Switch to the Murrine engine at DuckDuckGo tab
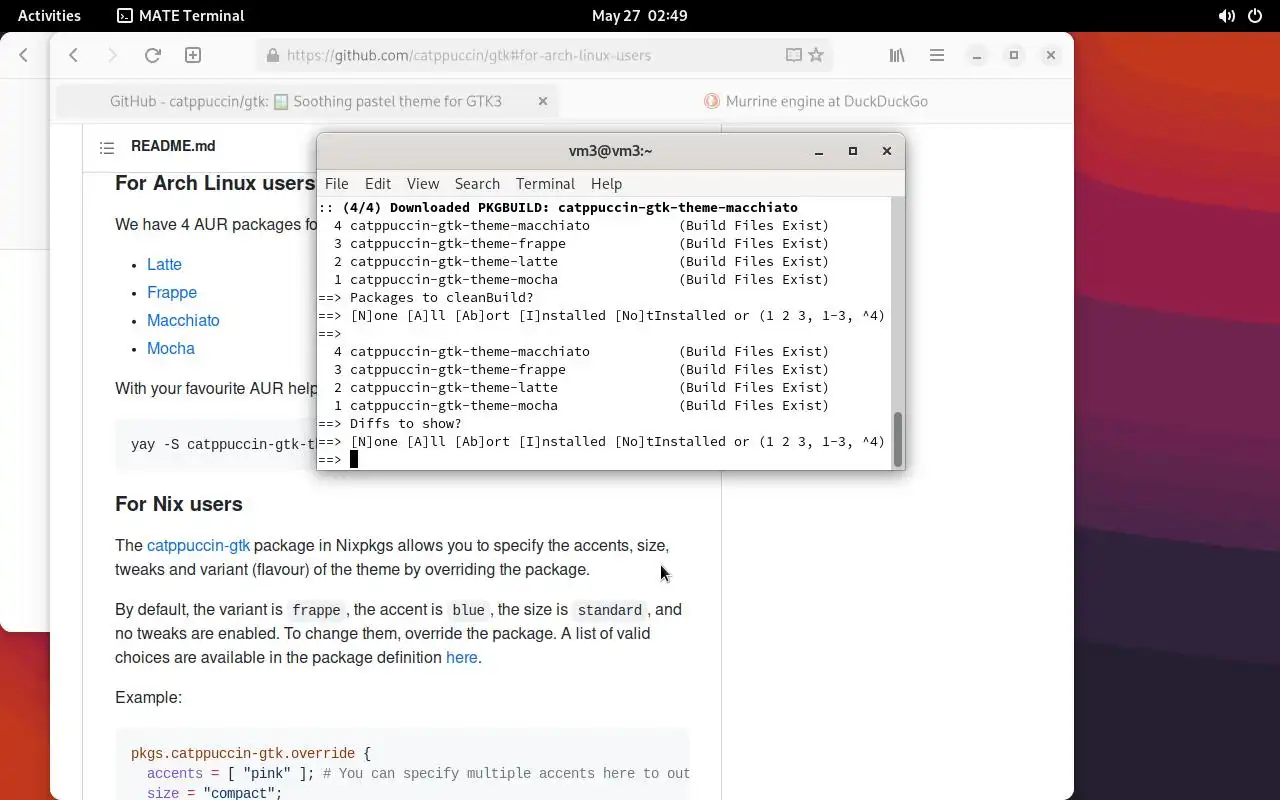Viewport: 1280px width, 800px height. point(815,101)
